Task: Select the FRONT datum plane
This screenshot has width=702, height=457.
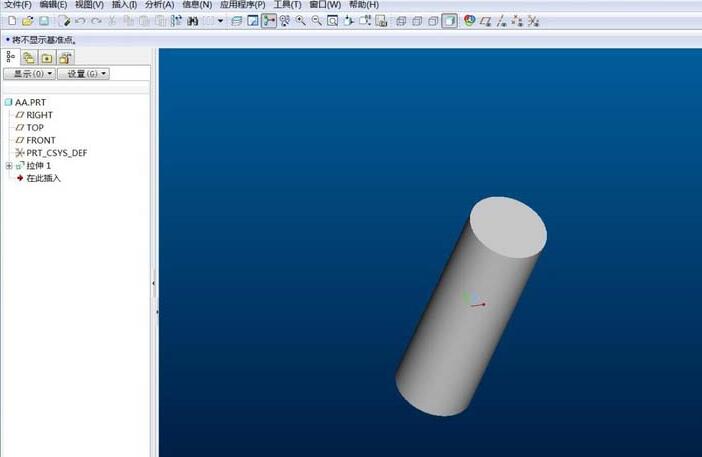Action: (x=36, y=140)
